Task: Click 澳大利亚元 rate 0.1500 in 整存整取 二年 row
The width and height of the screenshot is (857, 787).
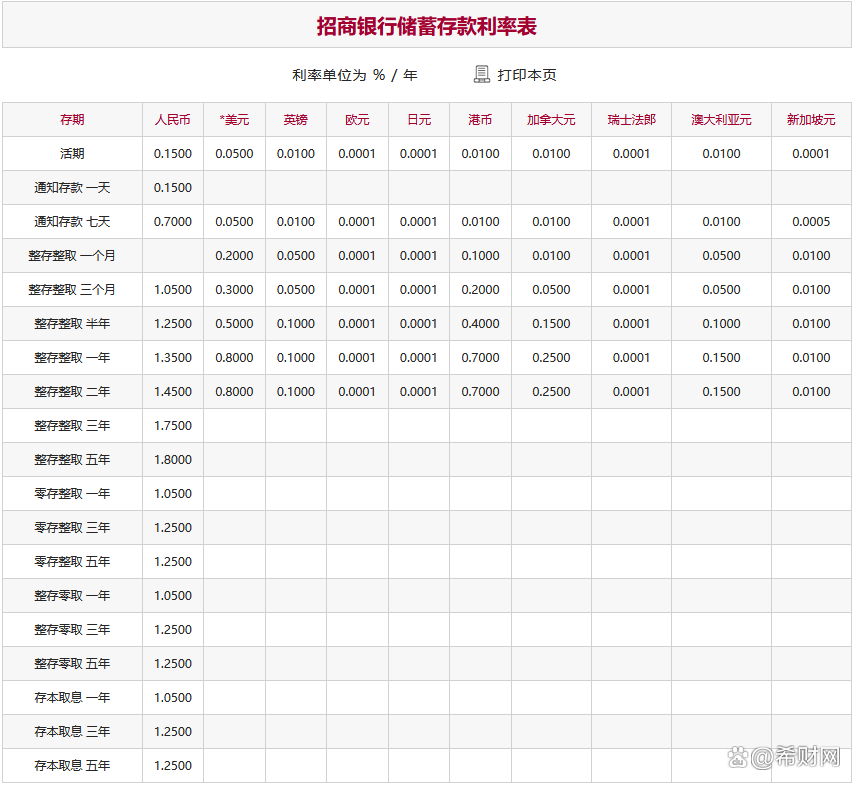Action: point(721,391)
